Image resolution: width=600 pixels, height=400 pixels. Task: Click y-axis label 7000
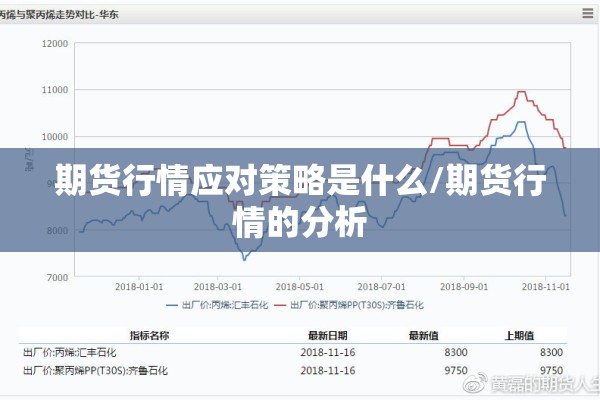tap(57, 278)
